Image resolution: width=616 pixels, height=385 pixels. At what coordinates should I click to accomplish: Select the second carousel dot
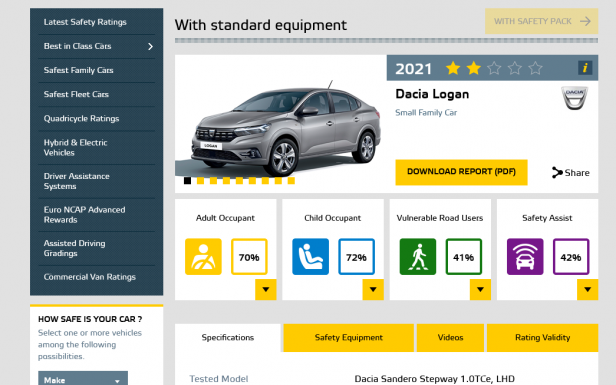[x=200, y=181]
